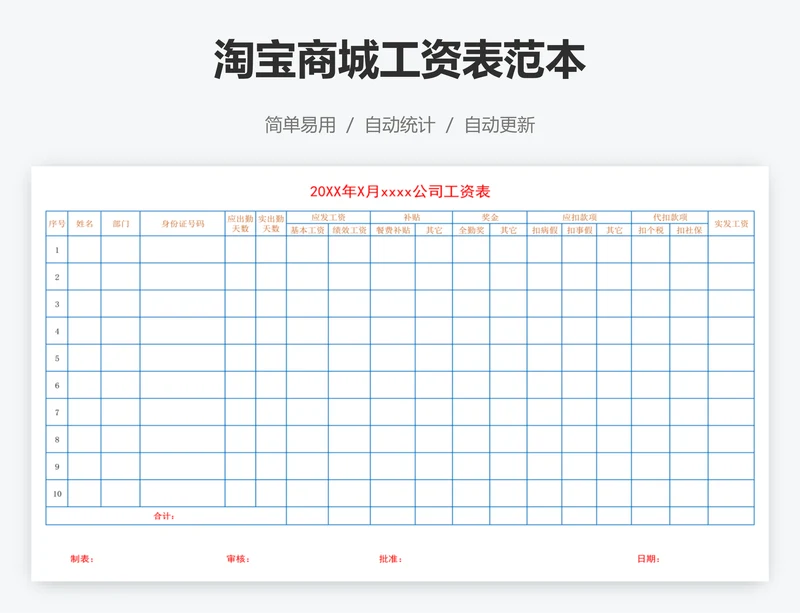
Task: Click the empty 姓名 cell in row 1
Action: (x=84, y=250)
